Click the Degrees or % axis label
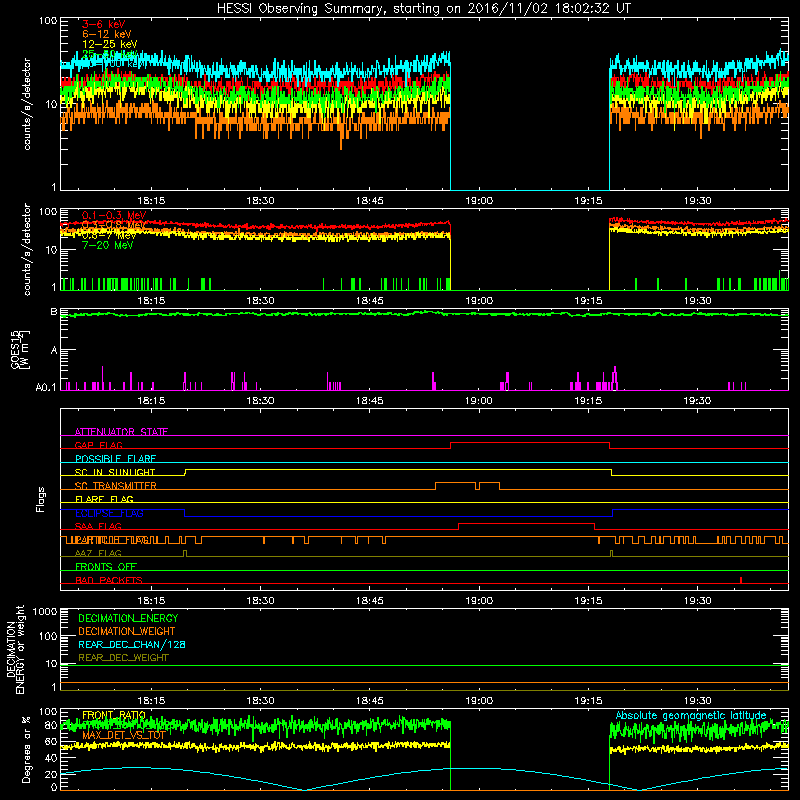 (x=26, y=749)
